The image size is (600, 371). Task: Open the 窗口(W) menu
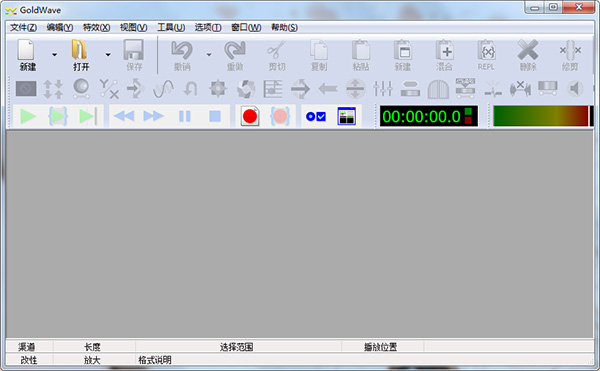[x=246, y=28]
